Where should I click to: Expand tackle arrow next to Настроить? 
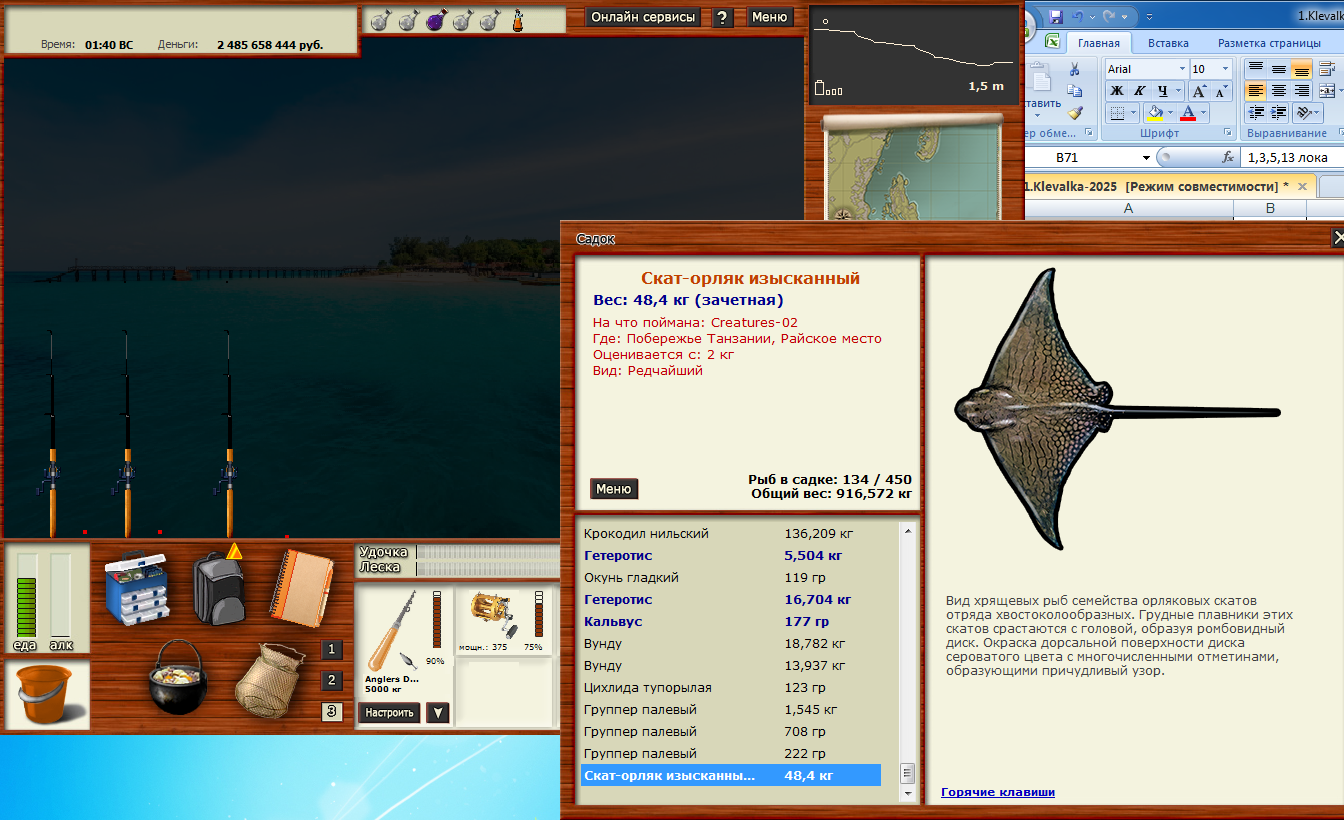pyautogui.click(x=437, y=713)
